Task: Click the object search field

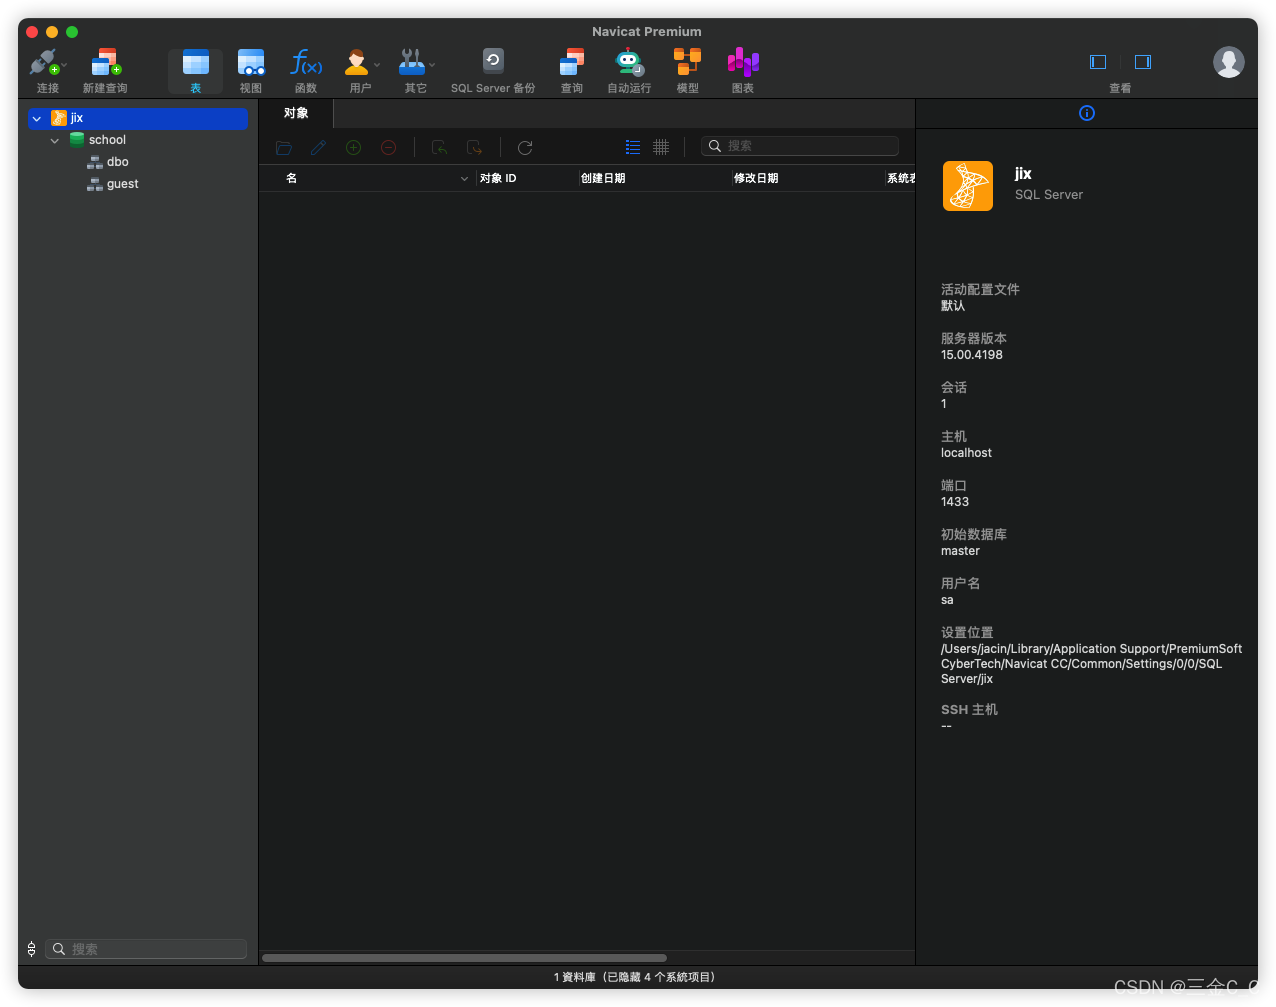Action: click(800, 146)
